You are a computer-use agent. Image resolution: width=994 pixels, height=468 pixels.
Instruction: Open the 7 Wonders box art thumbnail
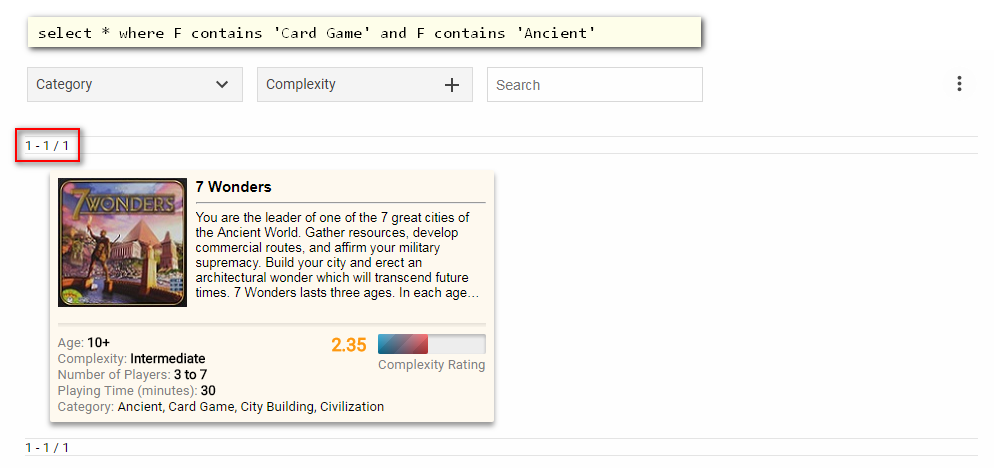[x=122, y=242]
